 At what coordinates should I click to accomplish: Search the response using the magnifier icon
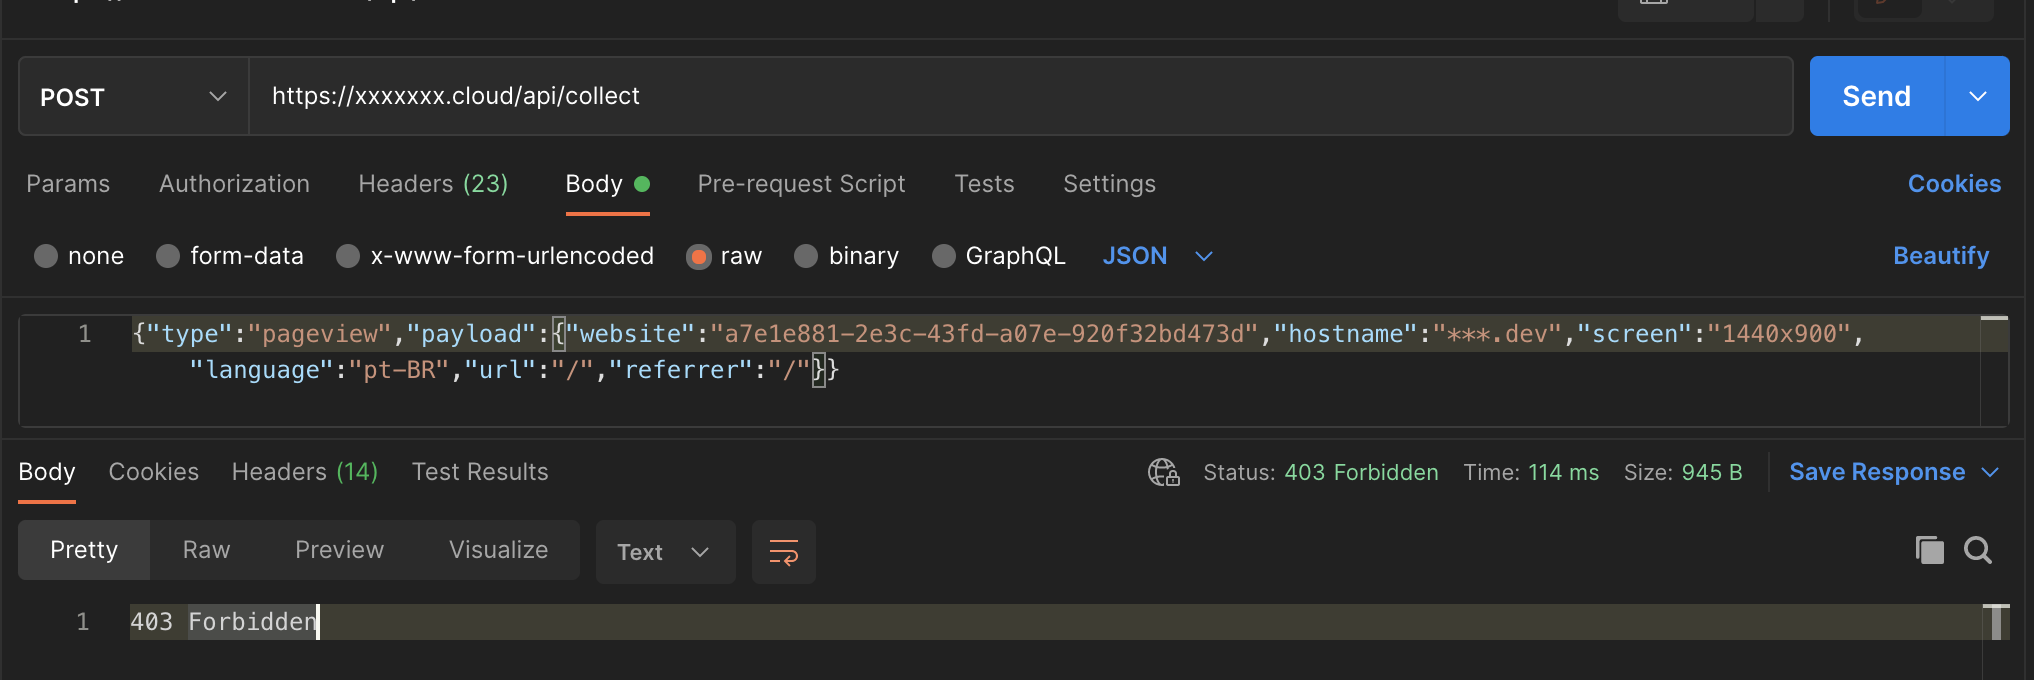(x=1978, y=550)
